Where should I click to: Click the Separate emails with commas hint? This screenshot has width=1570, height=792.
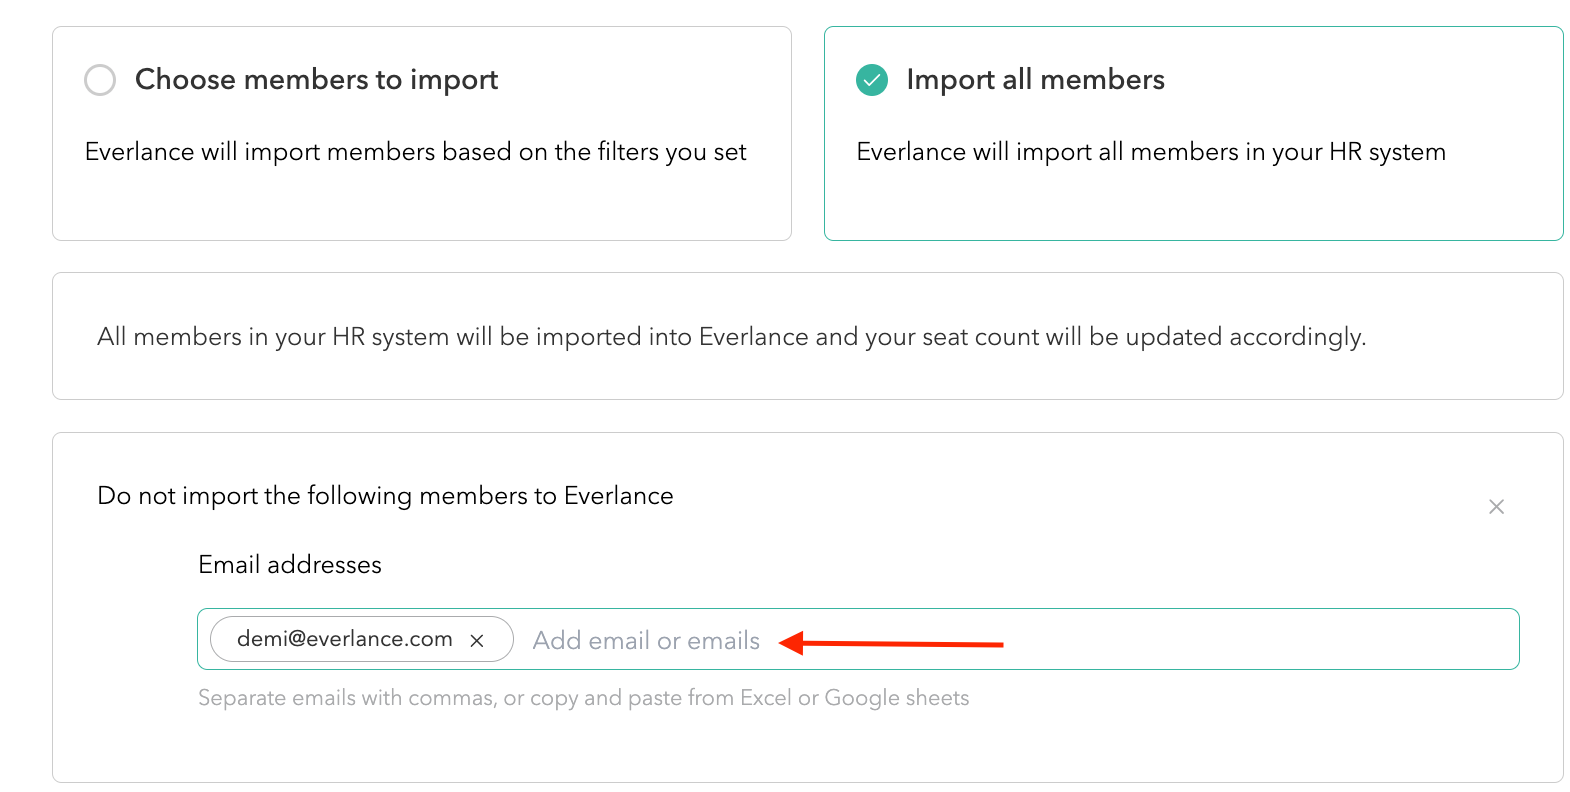point(350,698)
